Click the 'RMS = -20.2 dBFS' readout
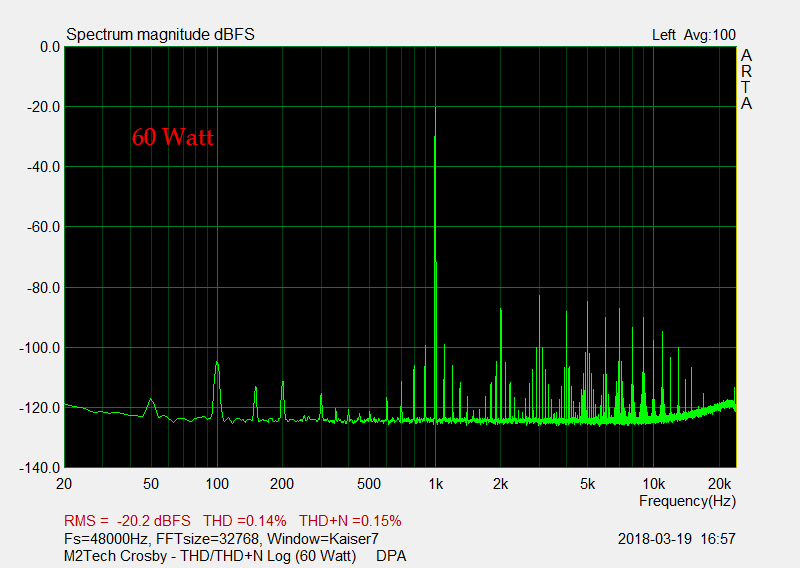800x568 pixels. [127, 521]
